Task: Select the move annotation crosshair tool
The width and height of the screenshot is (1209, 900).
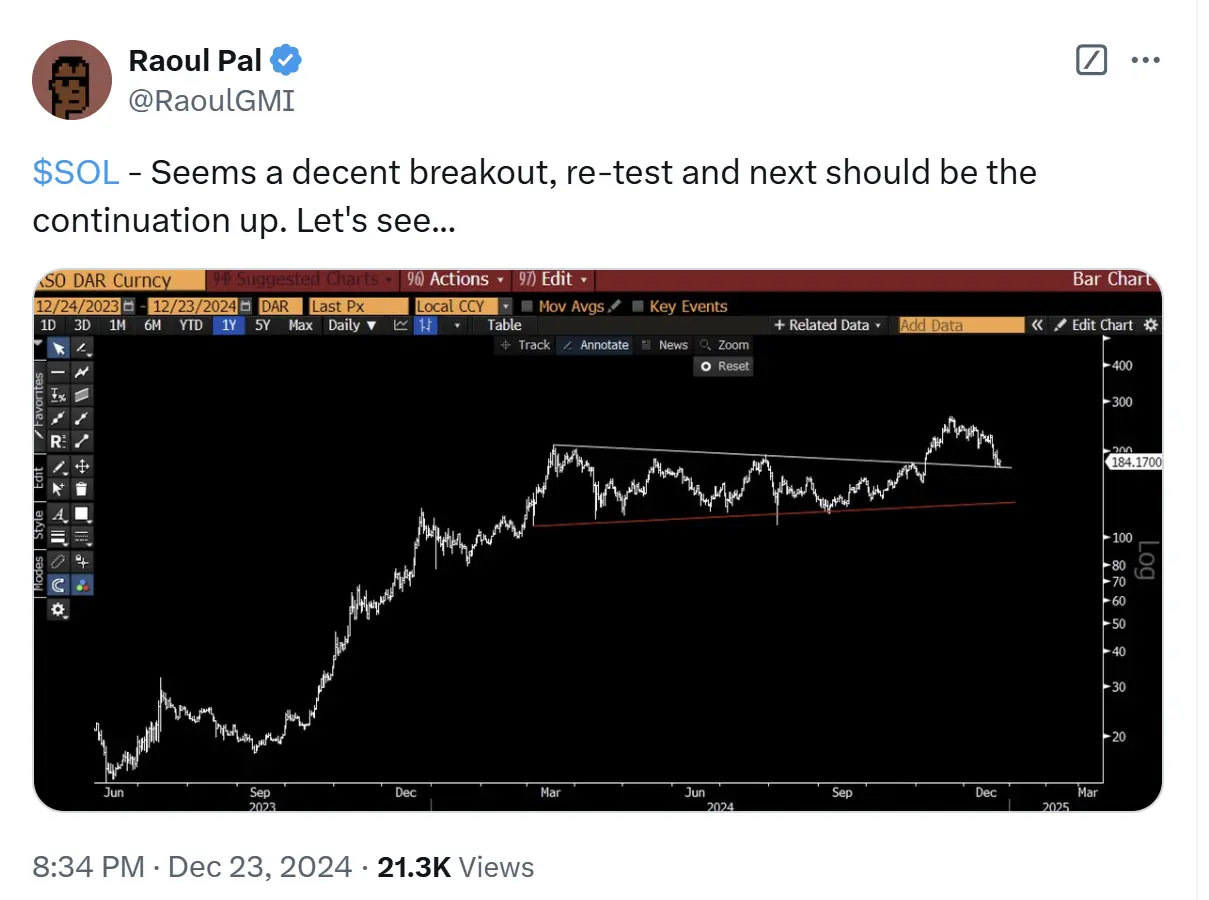Action: tap(82, 466)
